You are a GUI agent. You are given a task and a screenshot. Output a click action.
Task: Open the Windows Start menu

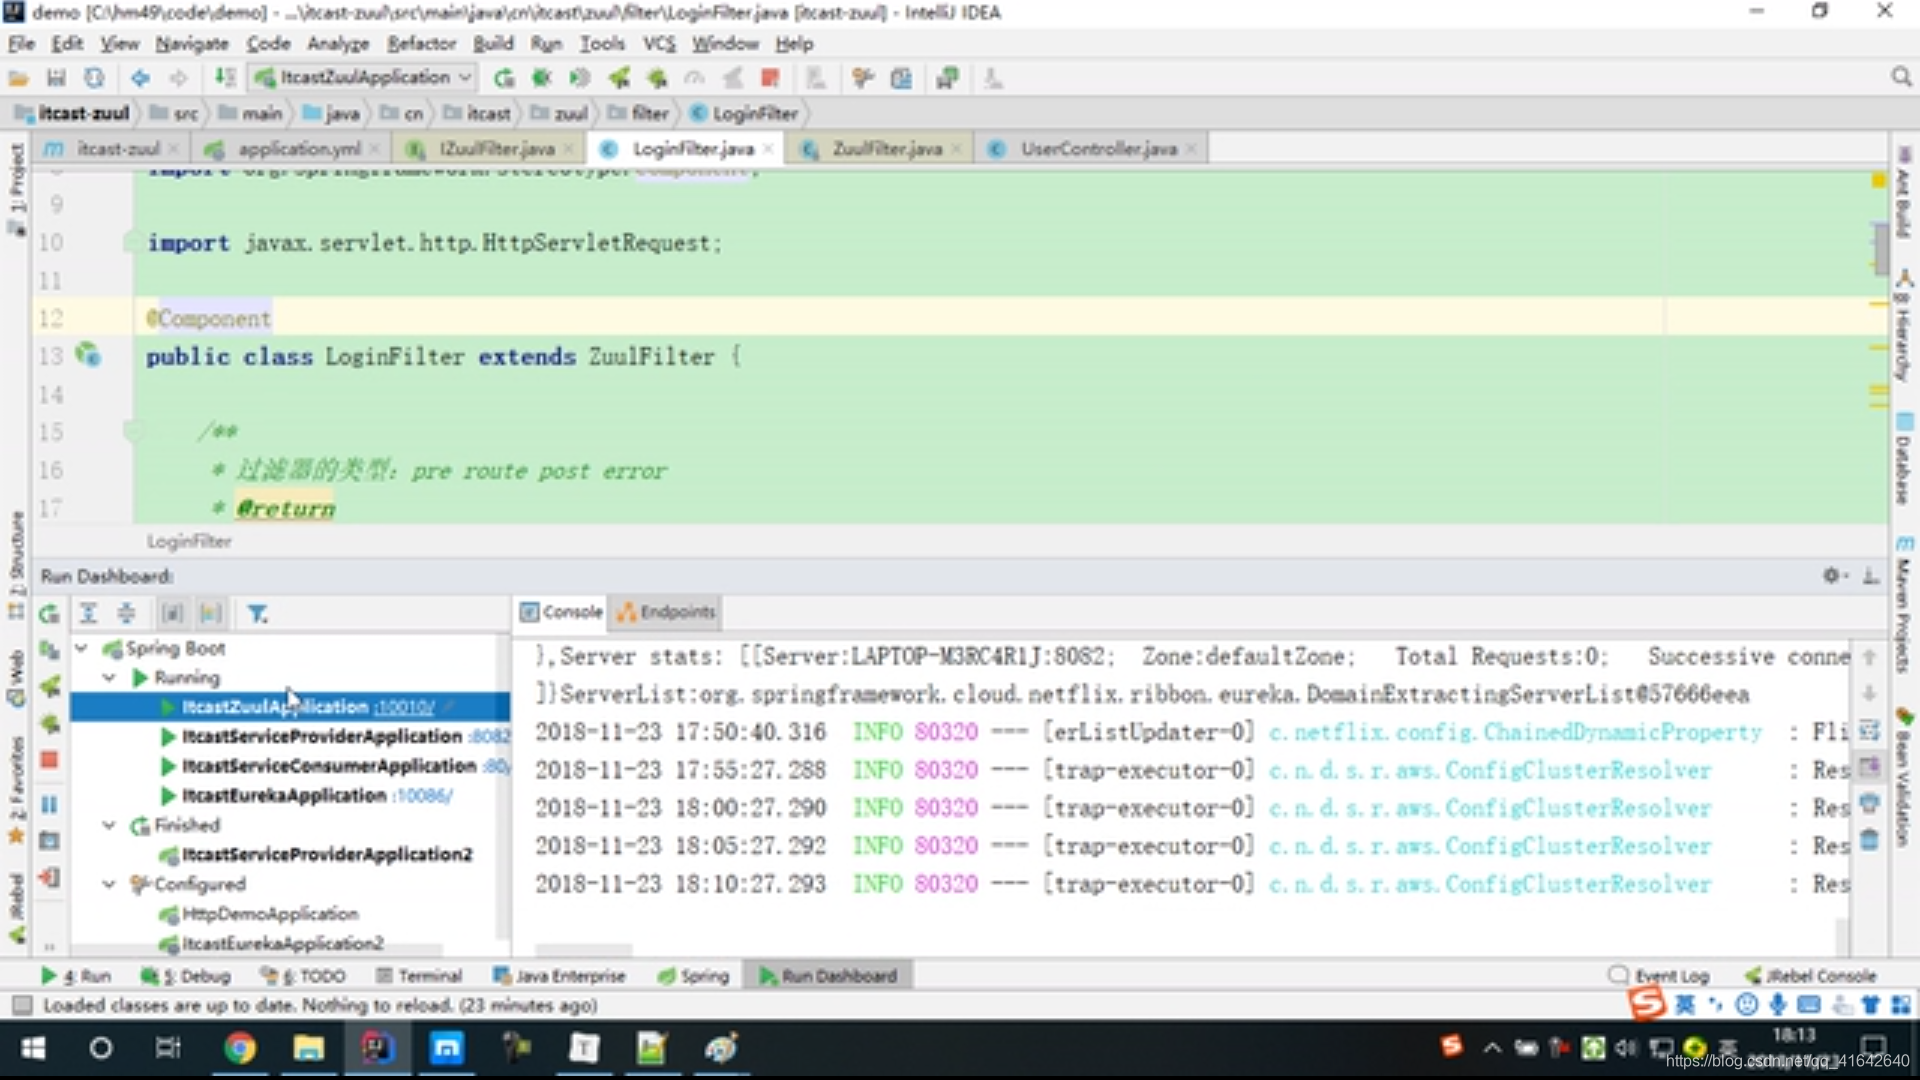click(33, 1048)
